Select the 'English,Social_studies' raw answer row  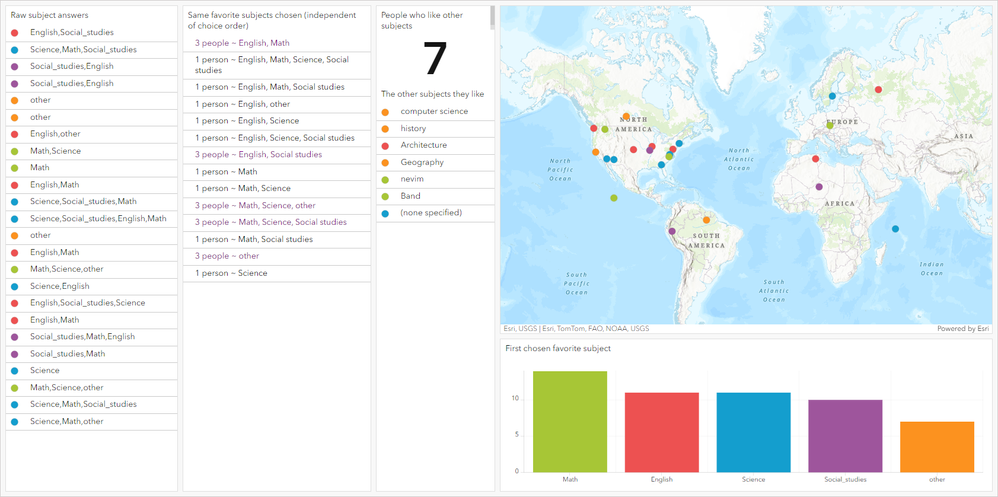click(92, 32)
